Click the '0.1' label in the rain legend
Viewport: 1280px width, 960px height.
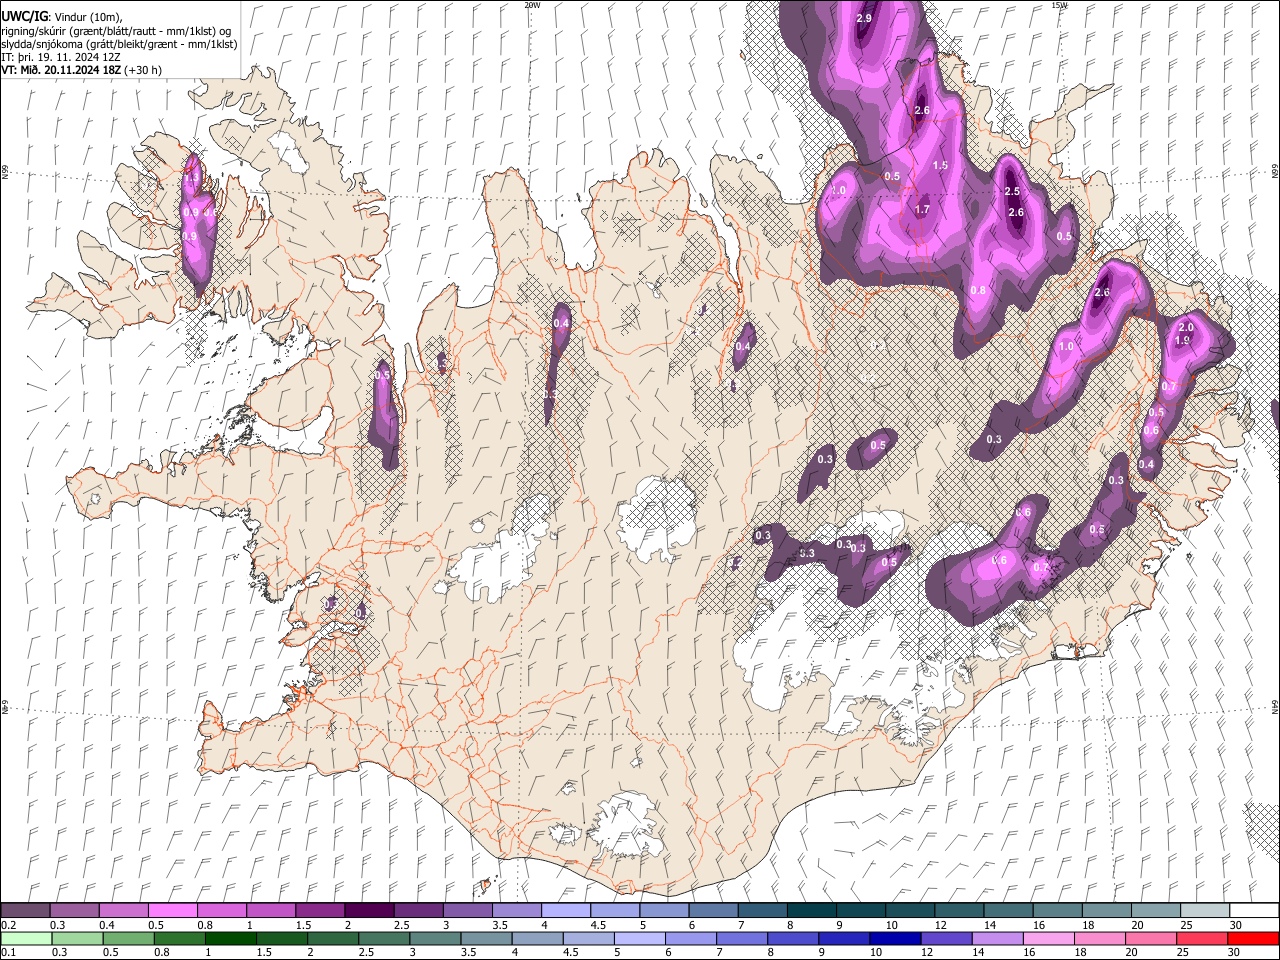[x=8, y=952]
